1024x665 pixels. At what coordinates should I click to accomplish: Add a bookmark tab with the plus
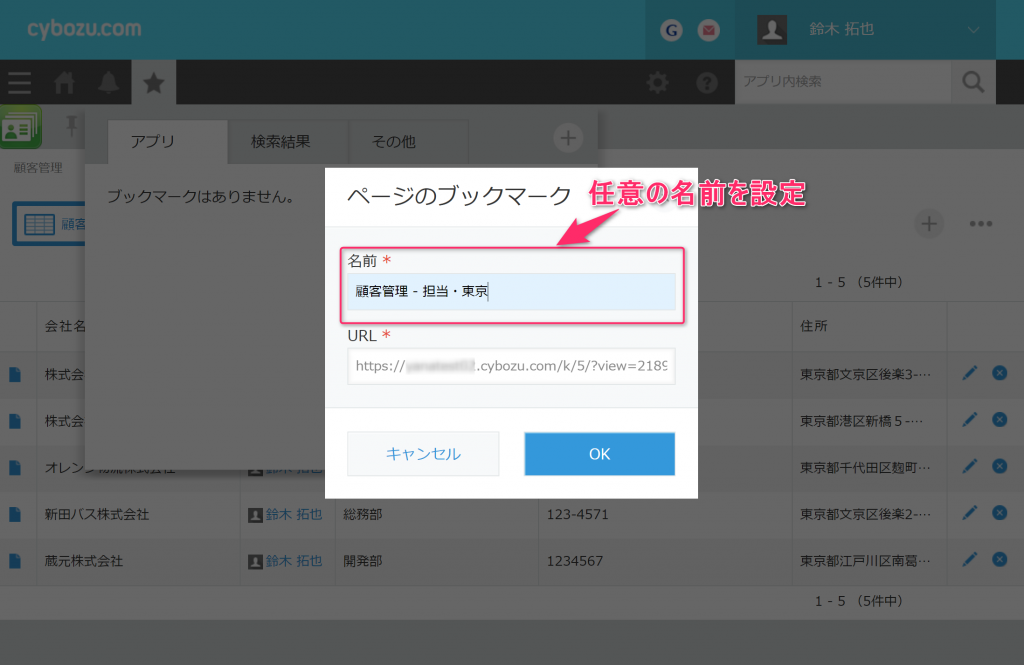pyautogui.click(x=568, y=138)
